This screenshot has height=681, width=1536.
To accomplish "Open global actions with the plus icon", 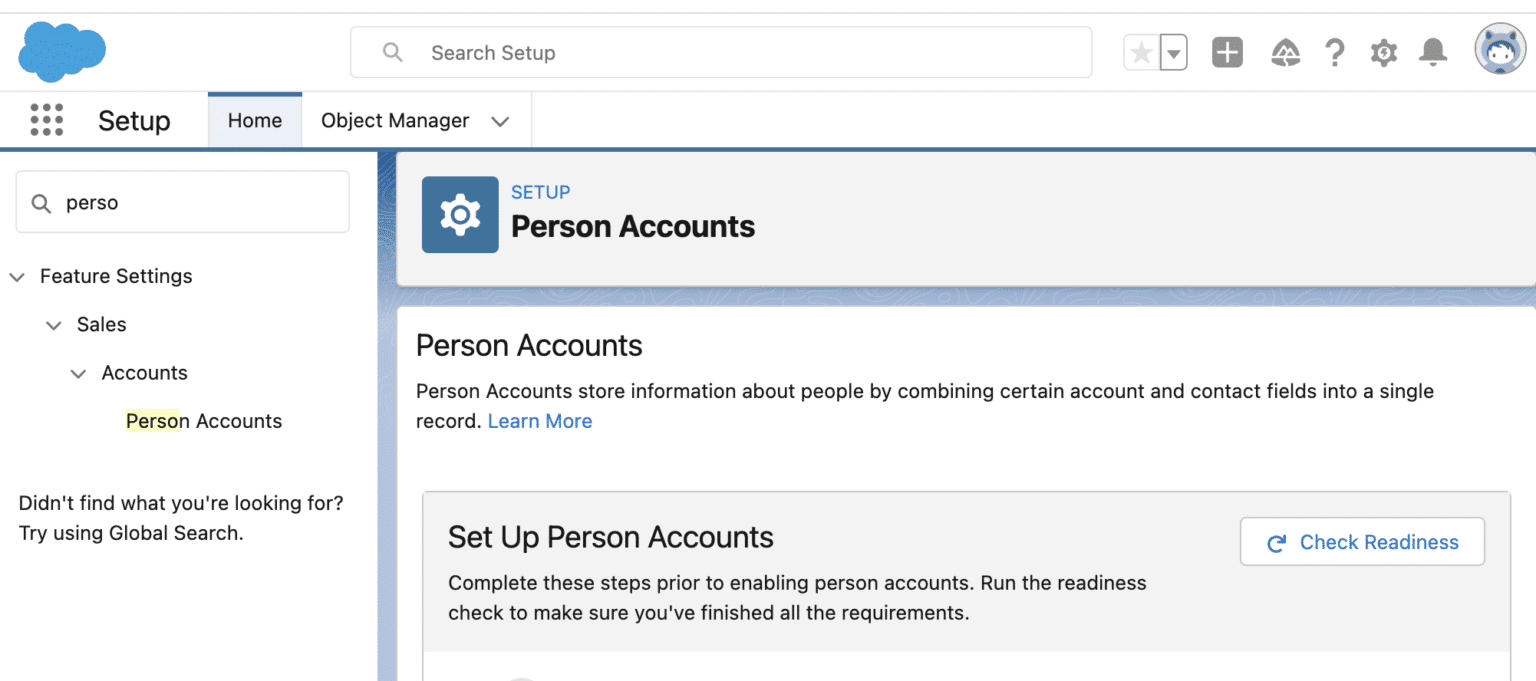I will click(x=1226, y=52).
